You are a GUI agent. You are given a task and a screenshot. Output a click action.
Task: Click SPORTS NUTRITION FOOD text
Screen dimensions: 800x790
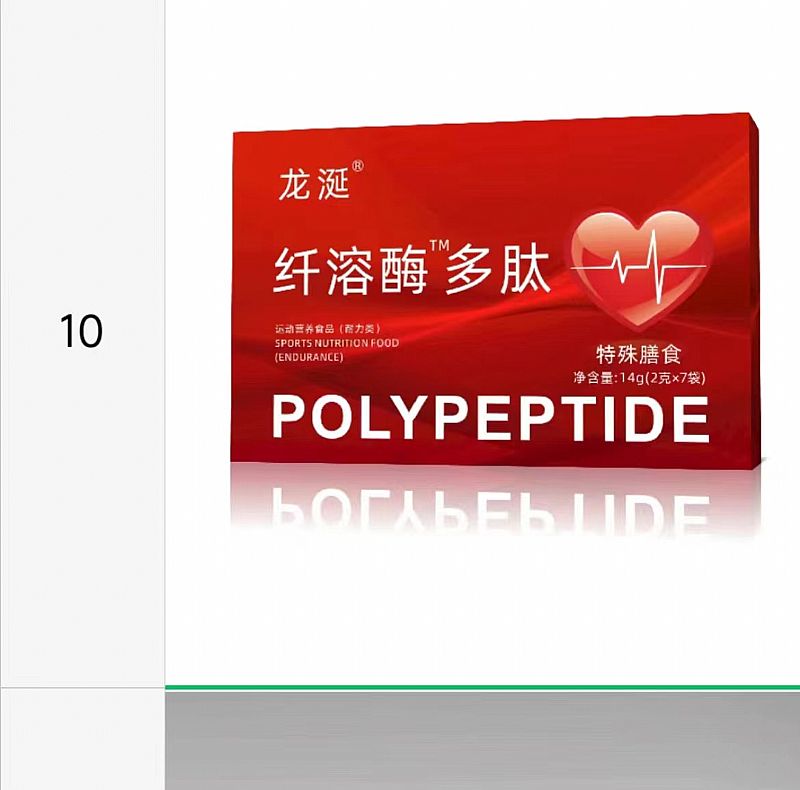[x=337, y=343]
